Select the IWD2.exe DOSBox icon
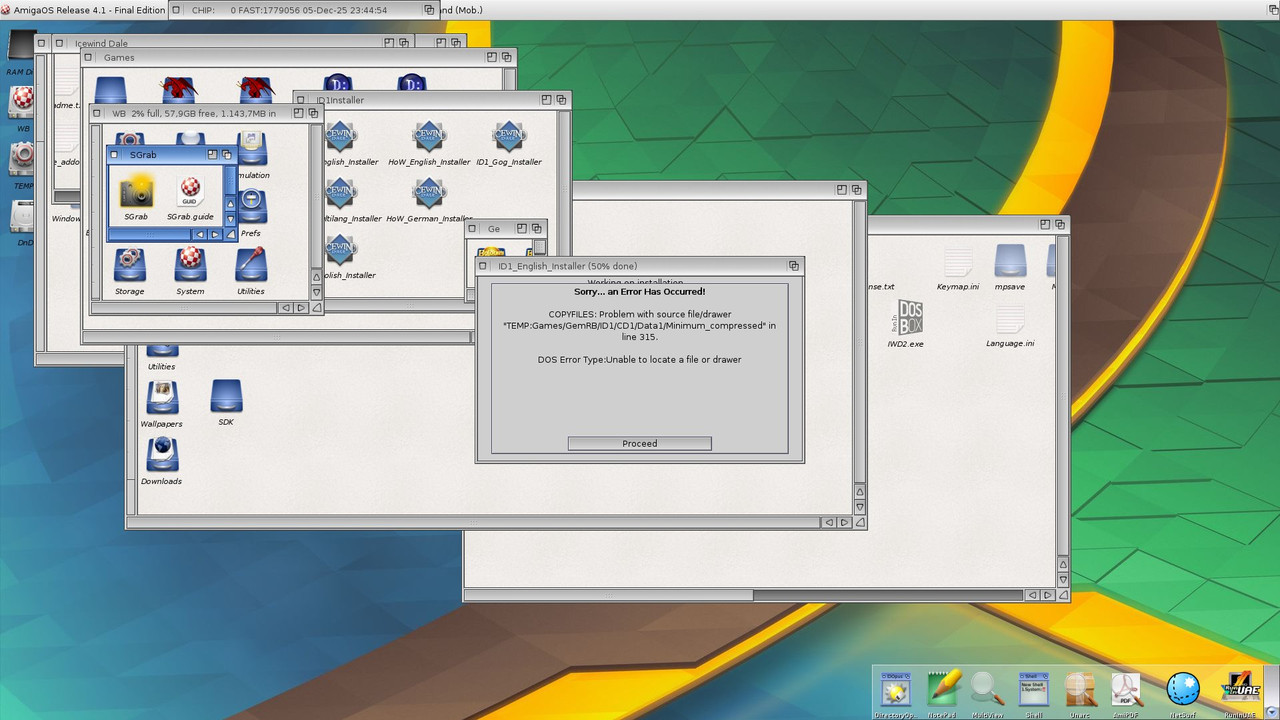 pyautogui.click(x=906, y=318)
